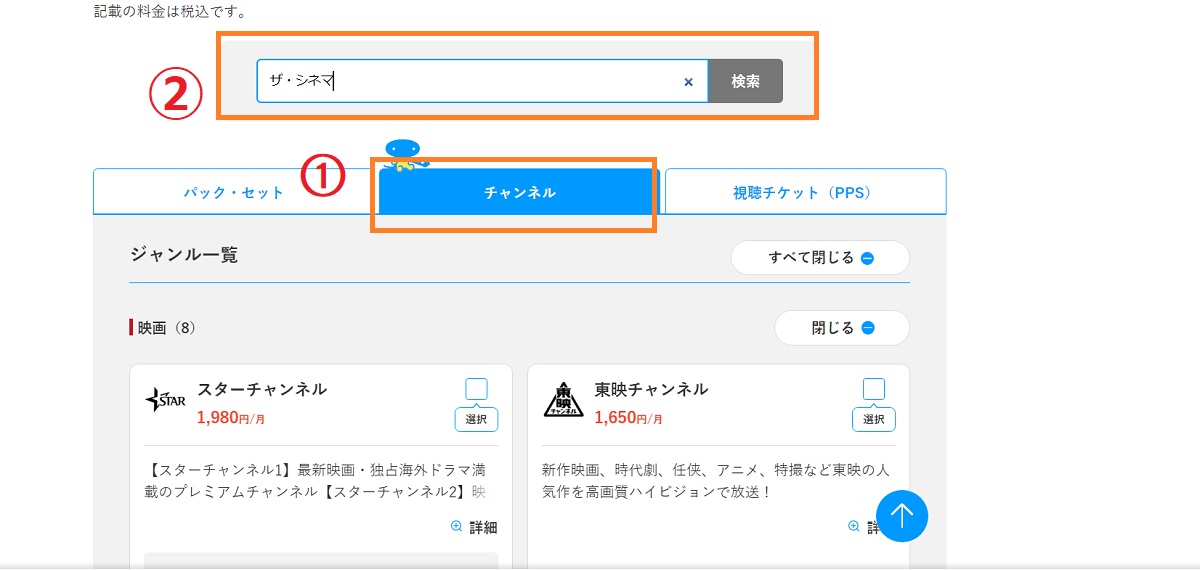Collapse the 映画 section with 閉じる

tap(842, 328)
